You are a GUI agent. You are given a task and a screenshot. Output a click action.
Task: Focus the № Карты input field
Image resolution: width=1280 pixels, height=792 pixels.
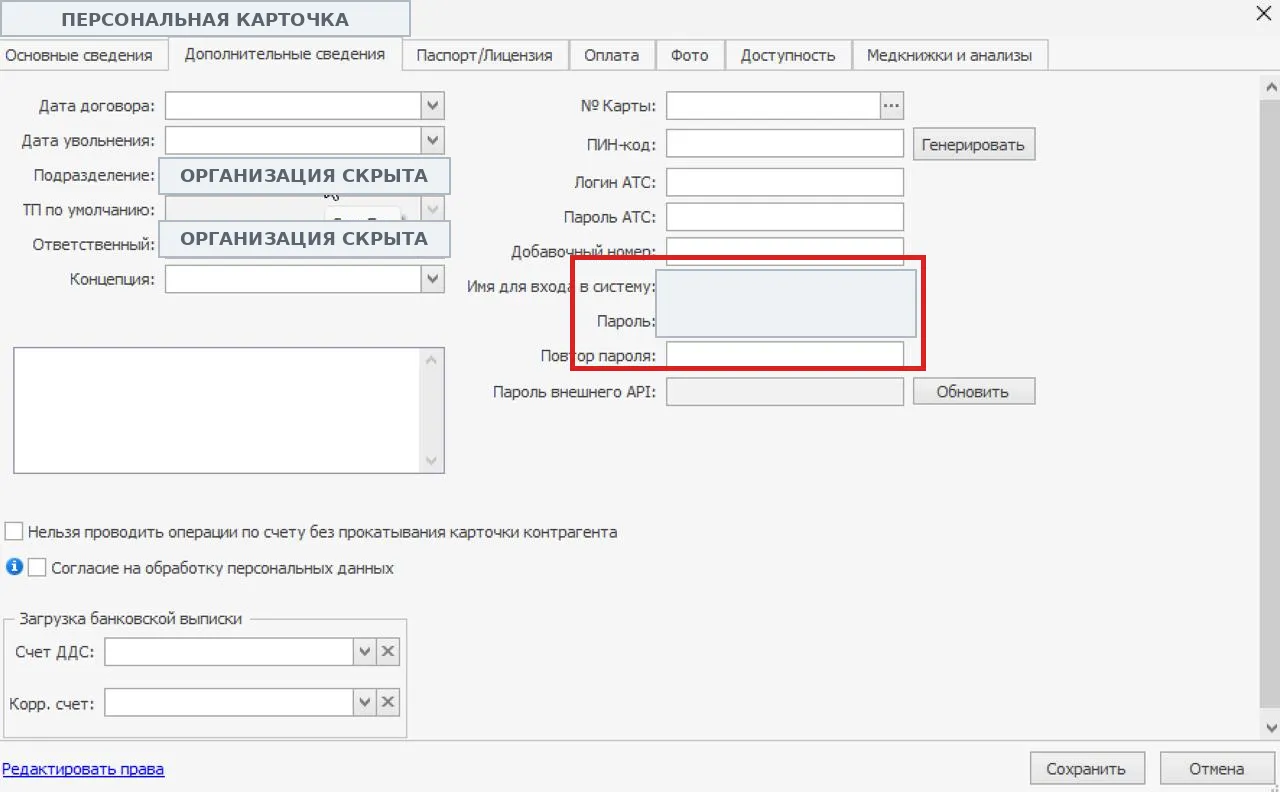click(773, 105)
